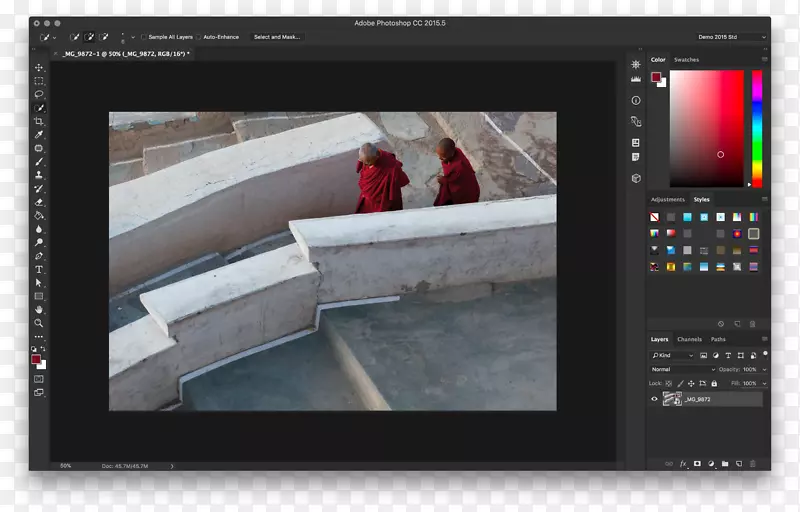Hide the _MG_9872 layer with the eye icon

click(x=655, y=399)
